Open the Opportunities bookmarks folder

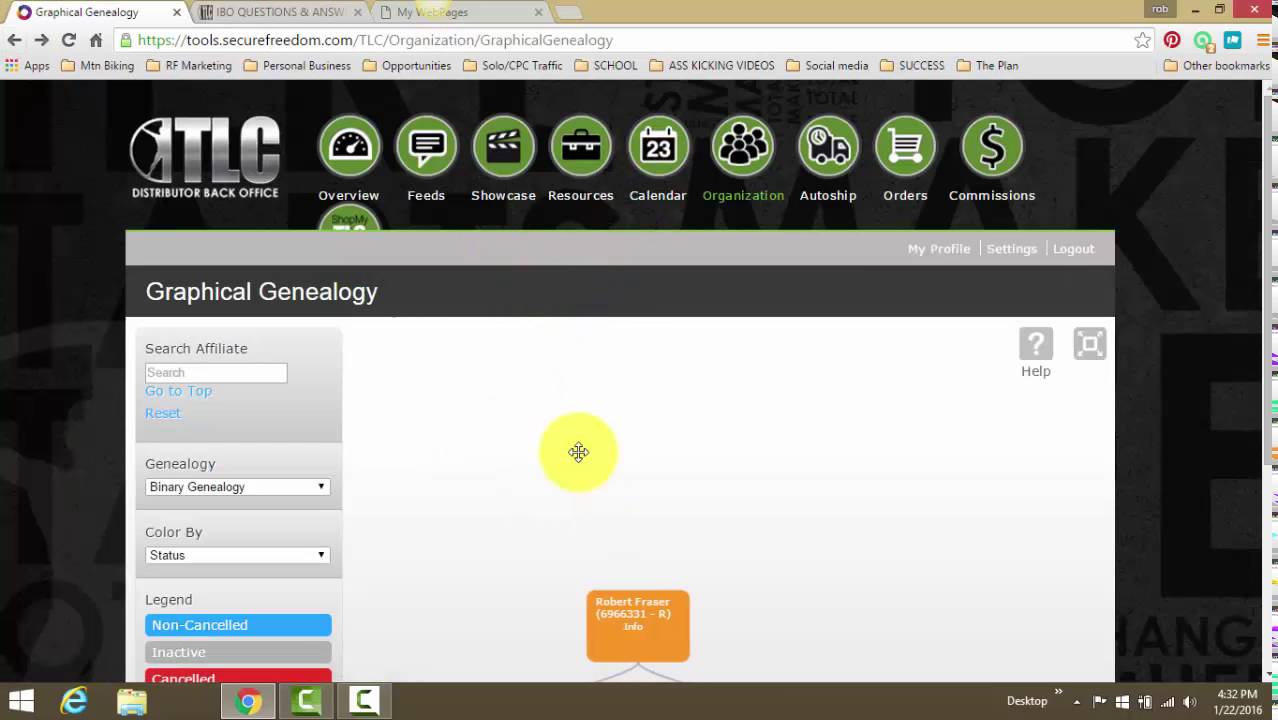(407, 66)
